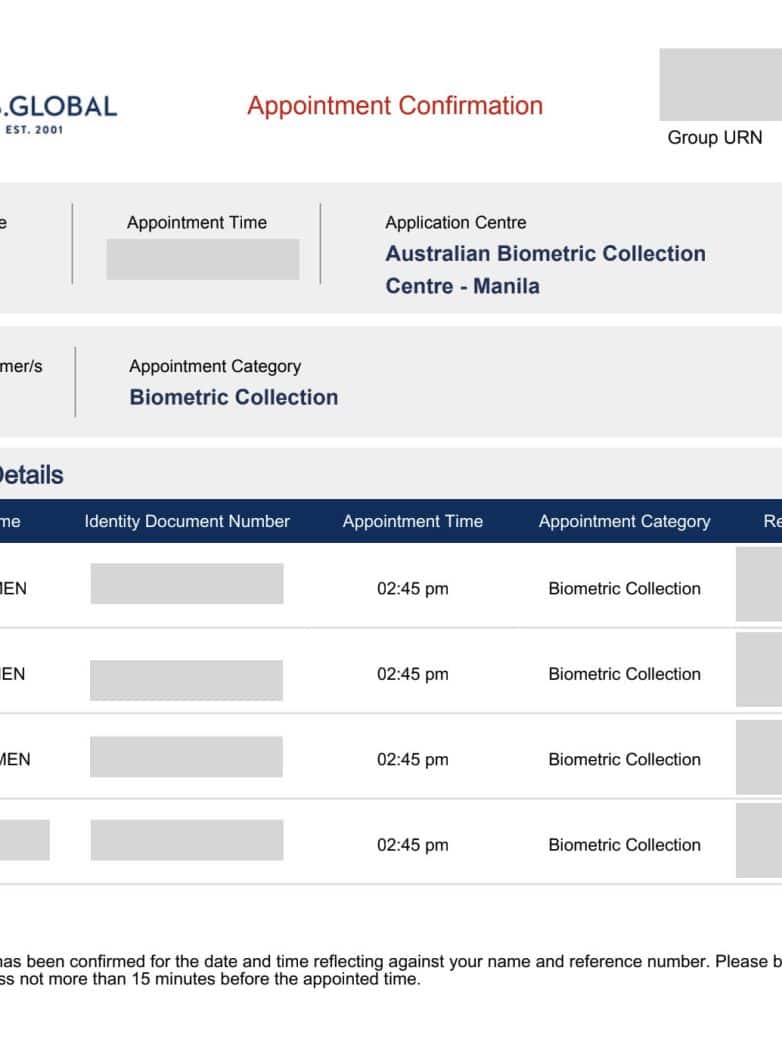
Task: Select Australian Biometric Collection Centre - Manila text
Action: [545, 269]
